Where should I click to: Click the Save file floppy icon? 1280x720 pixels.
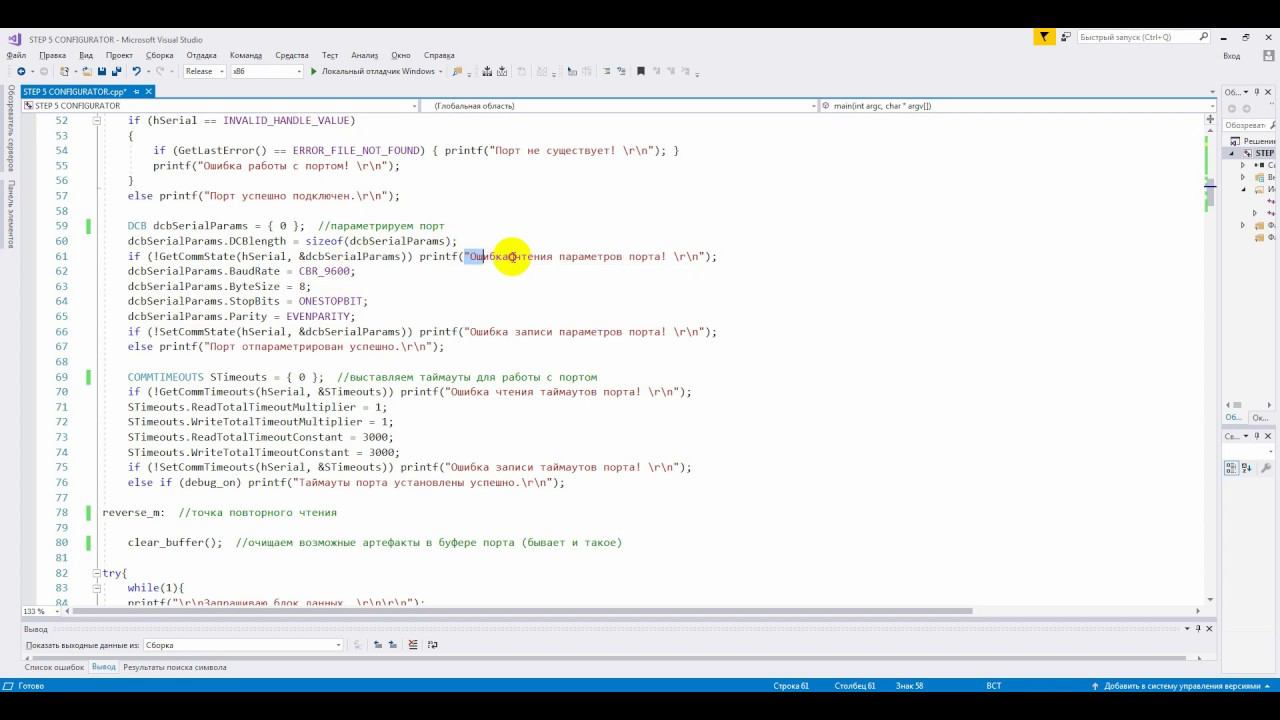pyautogui.click(x=102, y=72)
